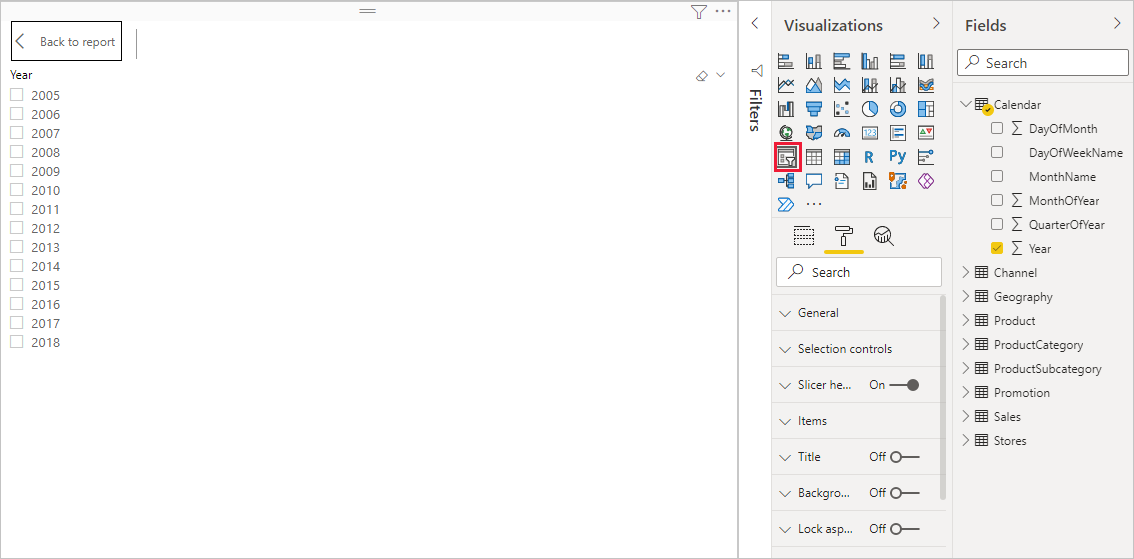Select the Funnel chart visualization
1134x559 pixels.
point(814,109)
